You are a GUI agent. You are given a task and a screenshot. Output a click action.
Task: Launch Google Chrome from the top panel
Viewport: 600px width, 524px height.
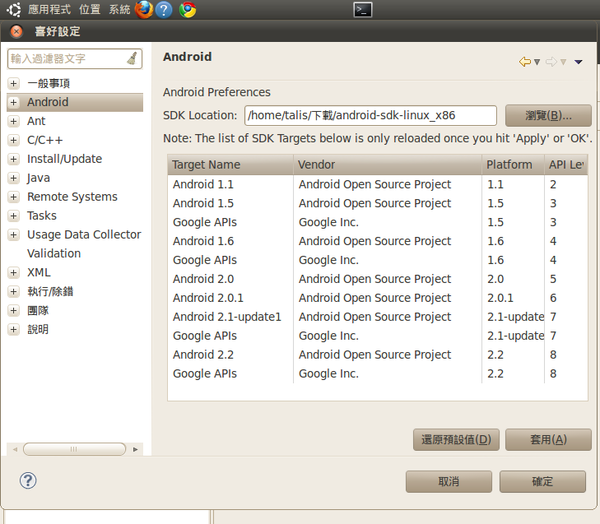click(x=188, y=10)
